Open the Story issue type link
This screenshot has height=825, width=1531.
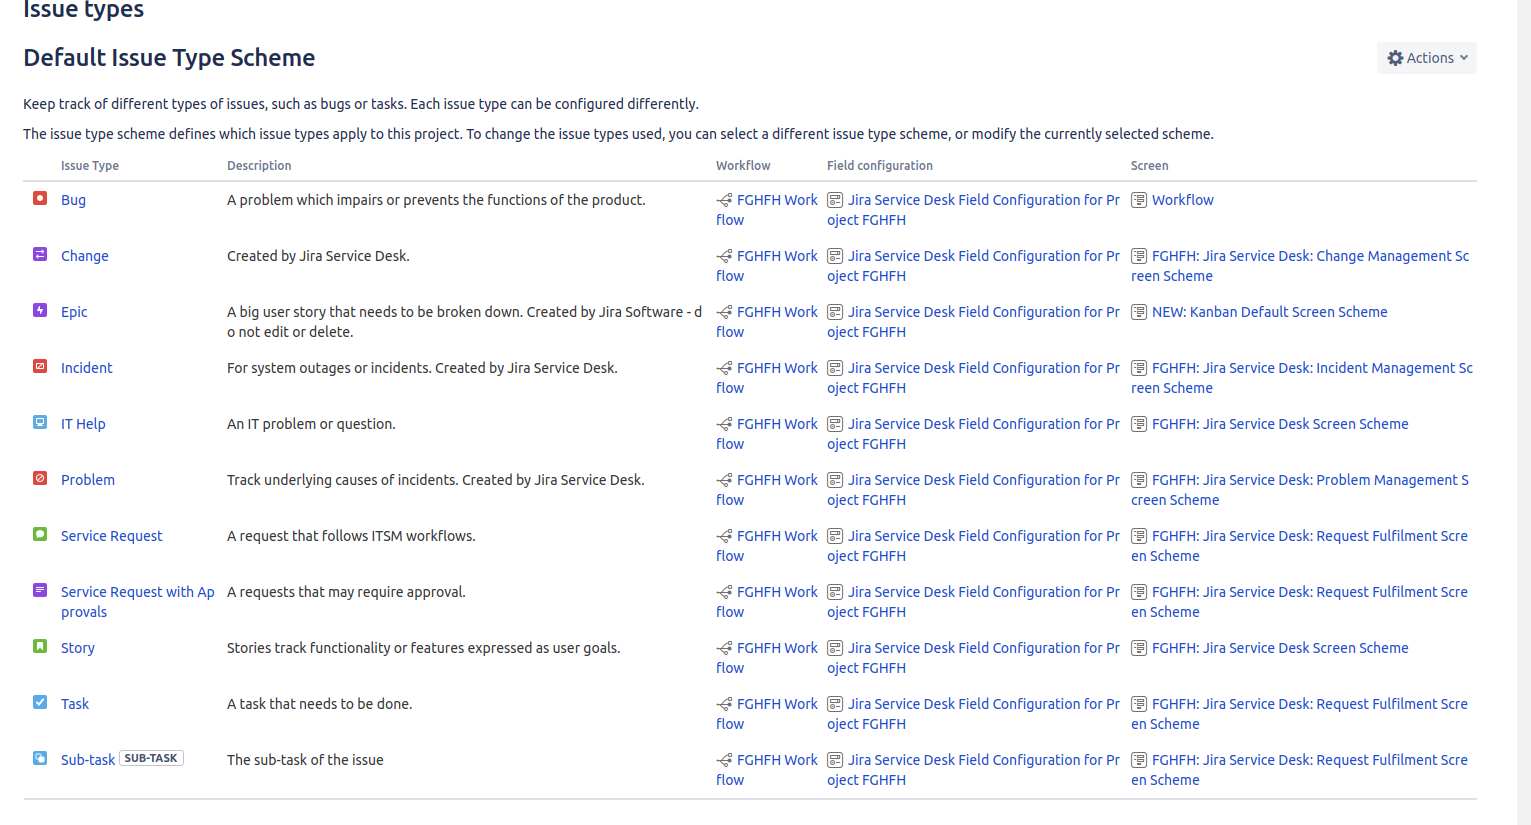click(78, 648)
